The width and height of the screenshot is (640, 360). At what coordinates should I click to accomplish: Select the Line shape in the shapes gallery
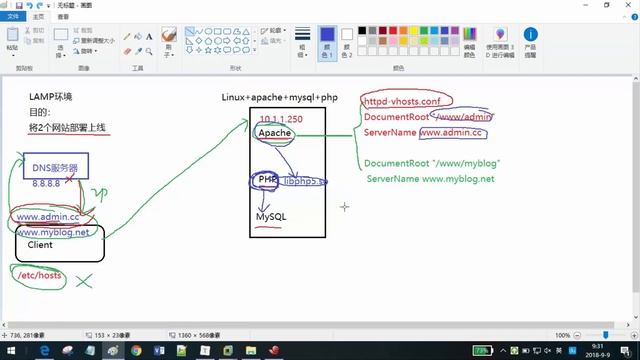coord(189,31)
